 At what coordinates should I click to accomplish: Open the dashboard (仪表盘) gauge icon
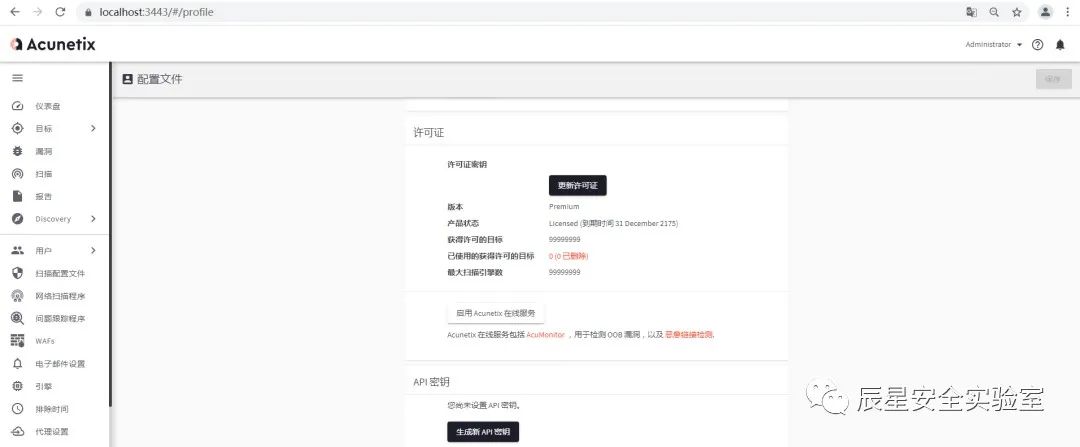coord(18,106)
